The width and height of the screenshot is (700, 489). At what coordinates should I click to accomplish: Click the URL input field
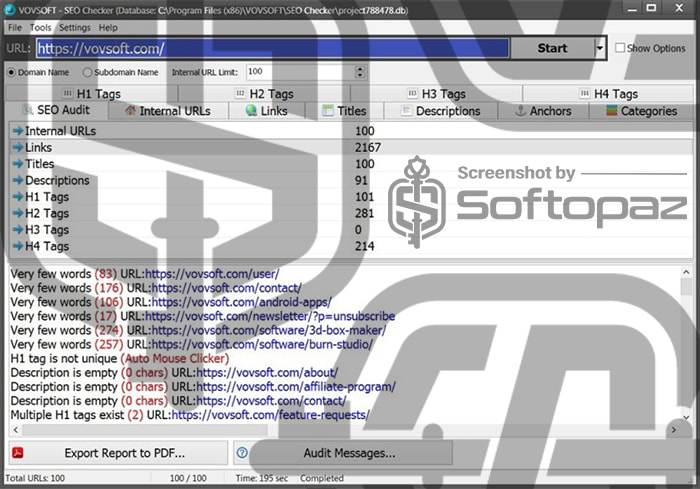(272, 48)
